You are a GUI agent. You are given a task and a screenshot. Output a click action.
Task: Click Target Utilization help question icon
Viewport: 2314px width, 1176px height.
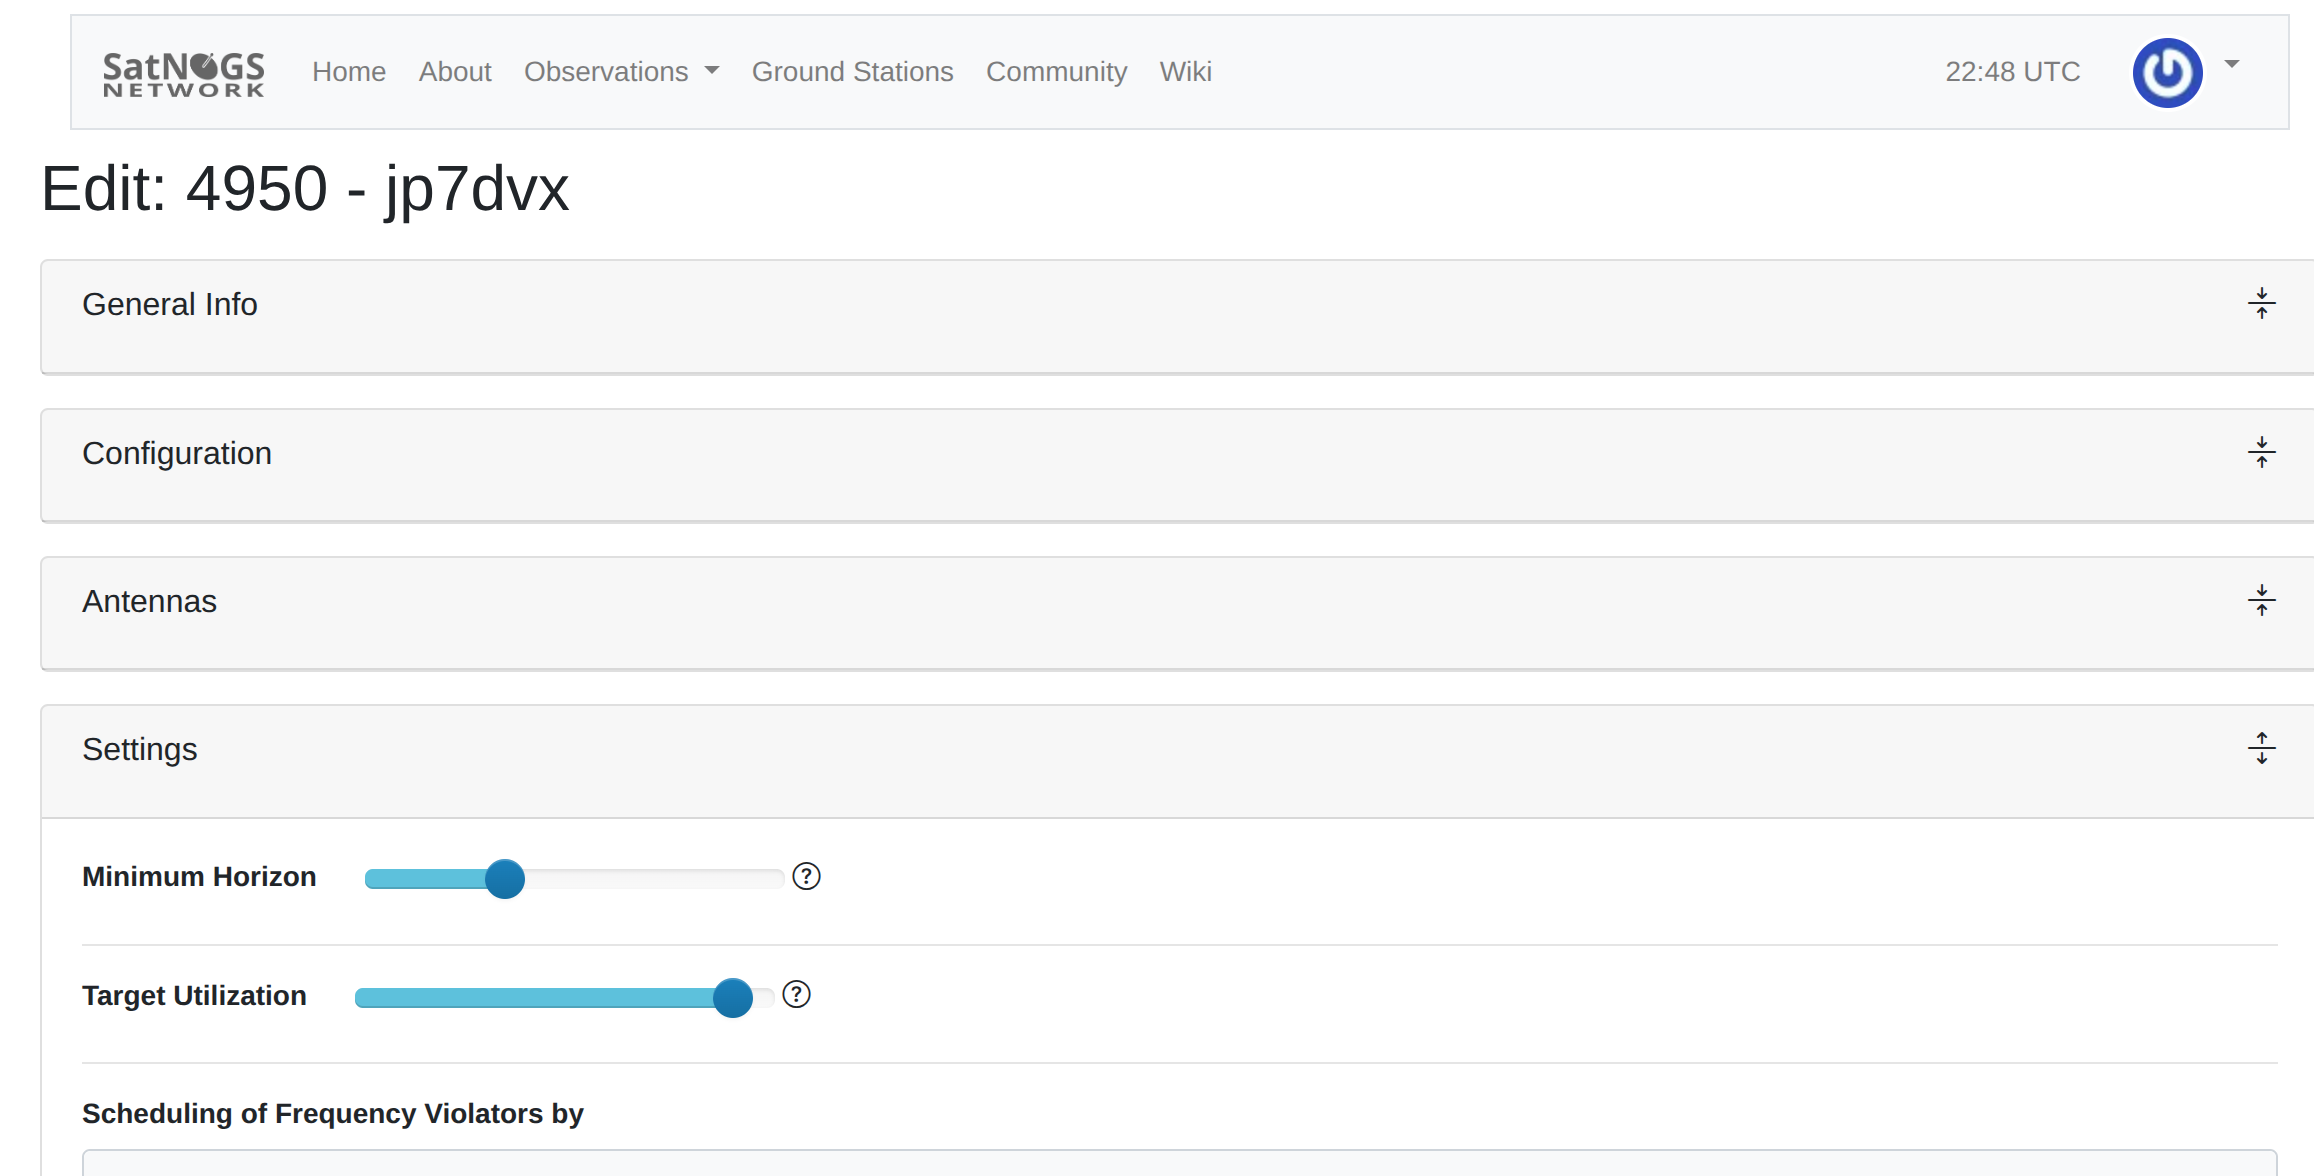[796, 995]
